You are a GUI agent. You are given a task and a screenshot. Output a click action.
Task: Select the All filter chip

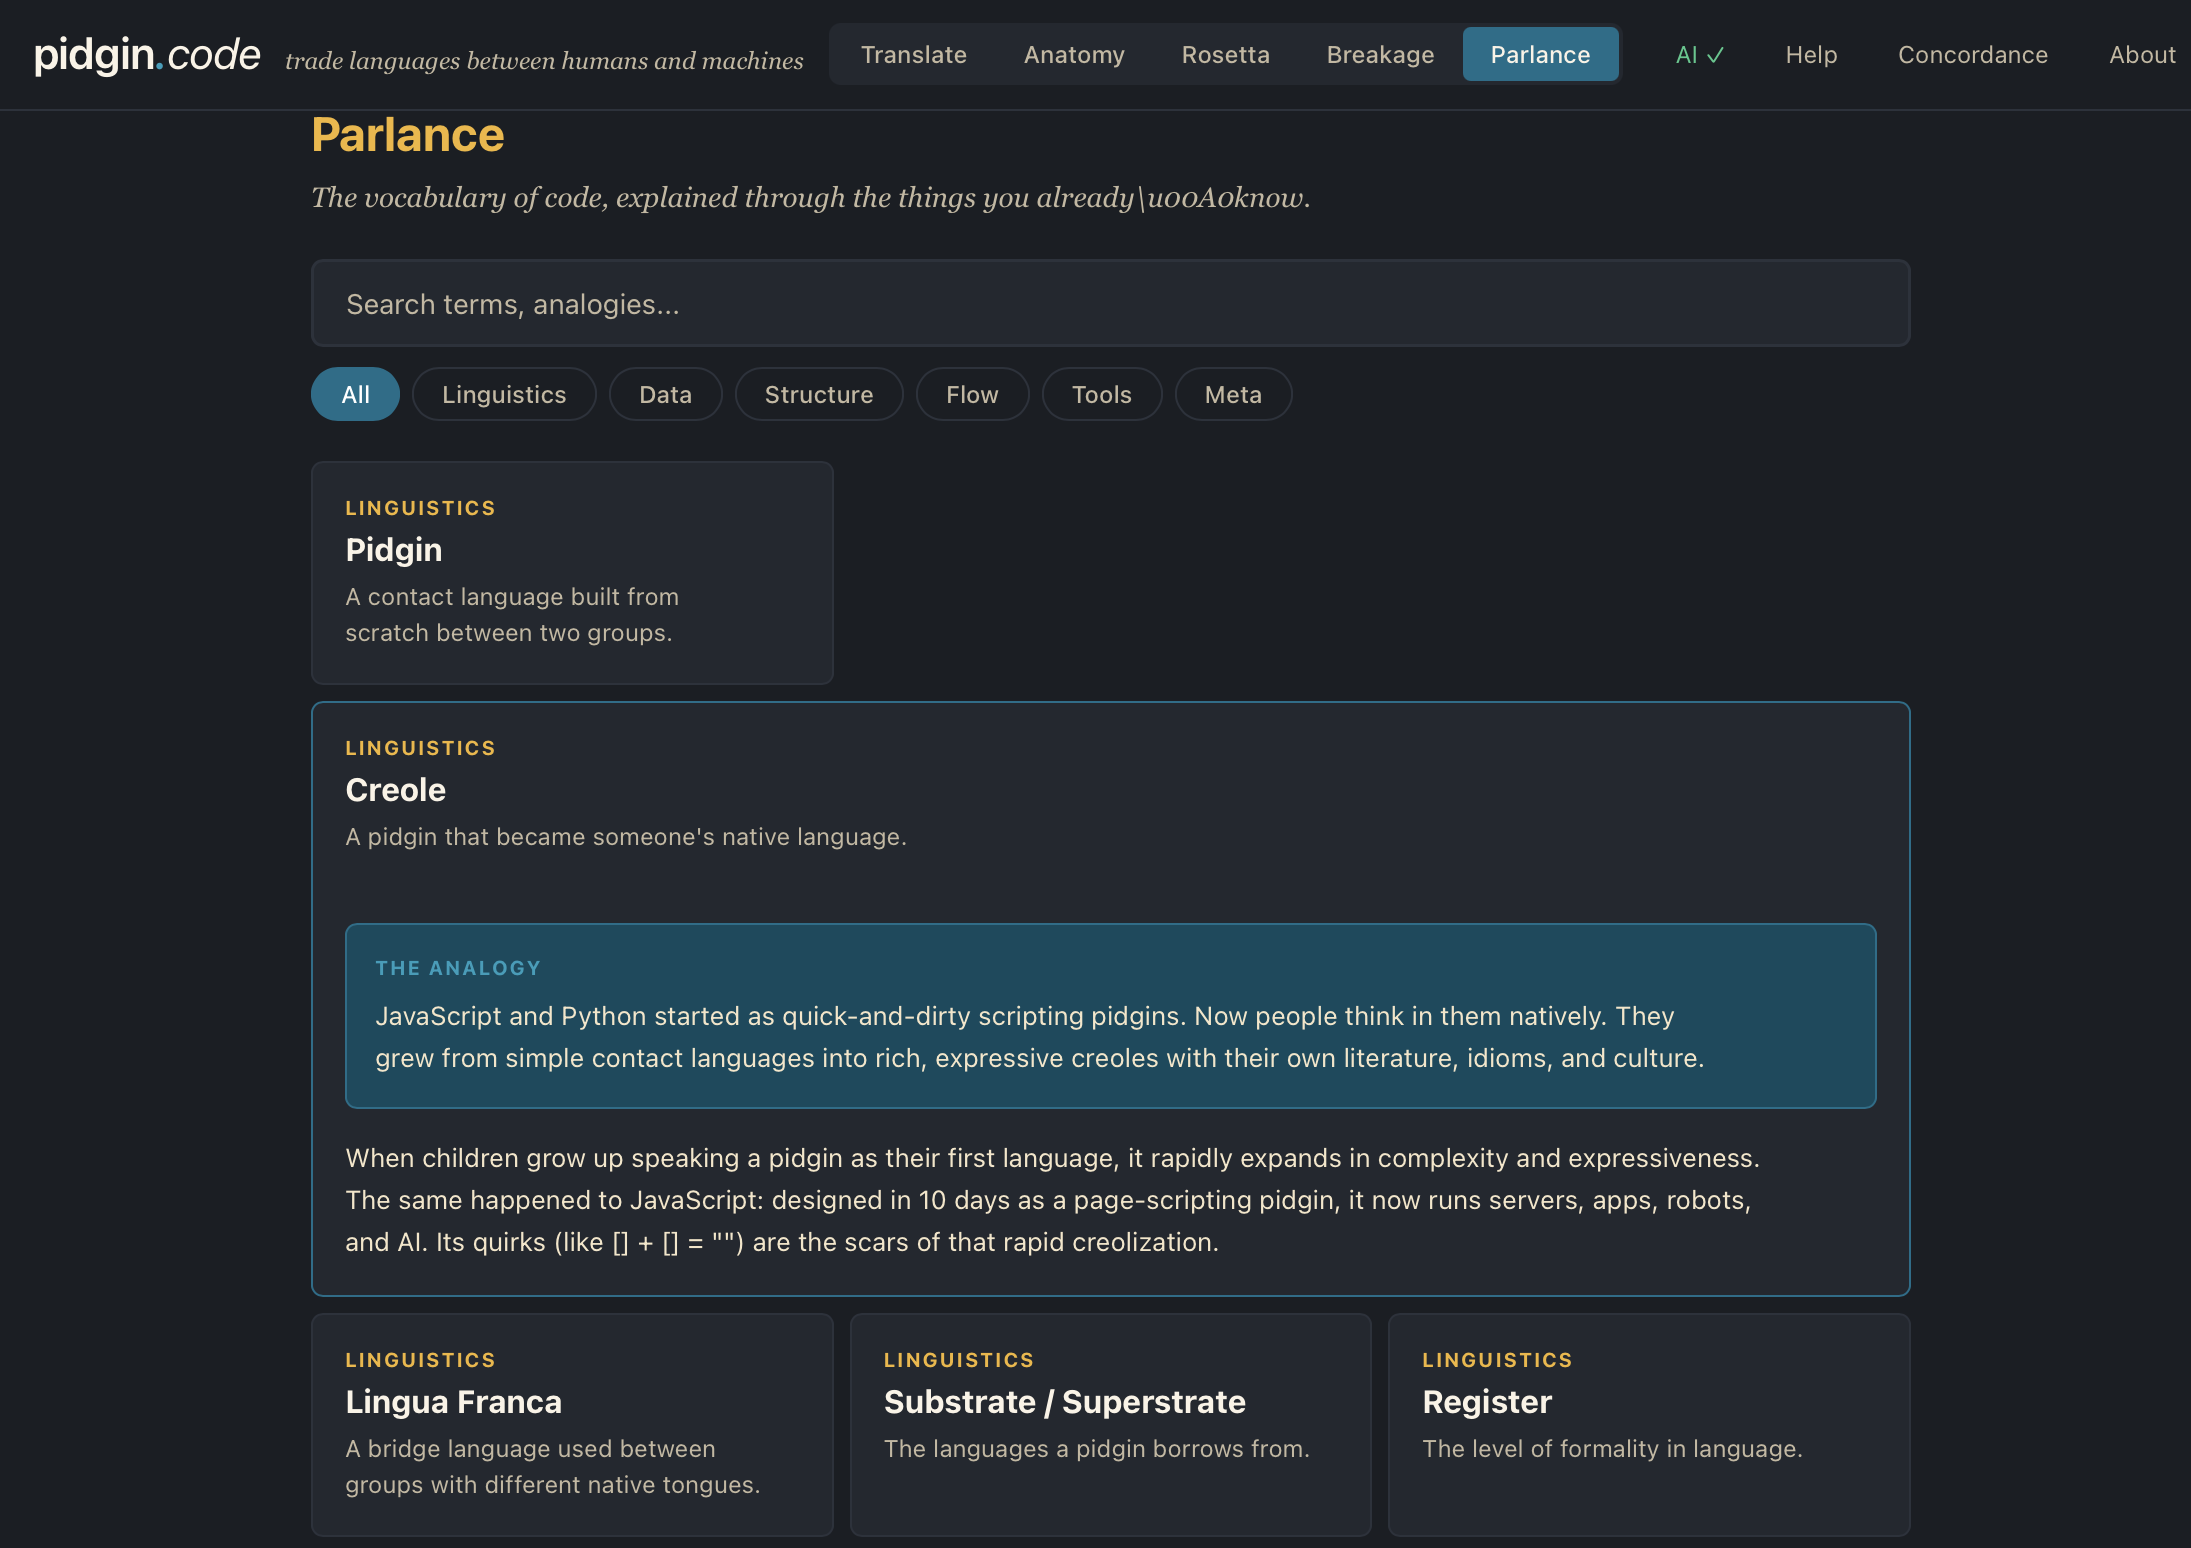point(355,394)
